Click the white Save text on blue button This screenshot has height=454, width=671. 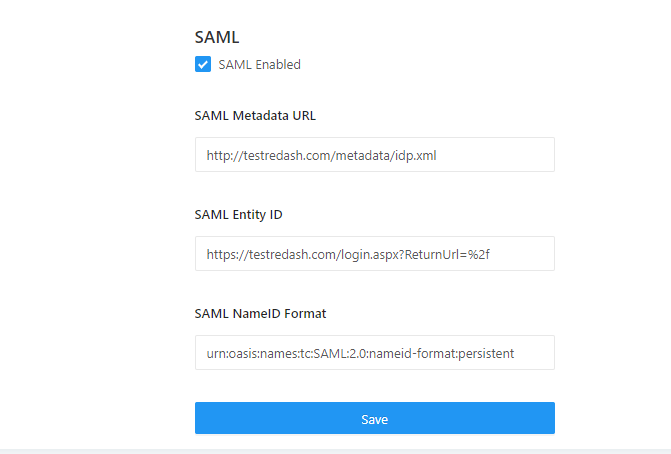[374, 419]
